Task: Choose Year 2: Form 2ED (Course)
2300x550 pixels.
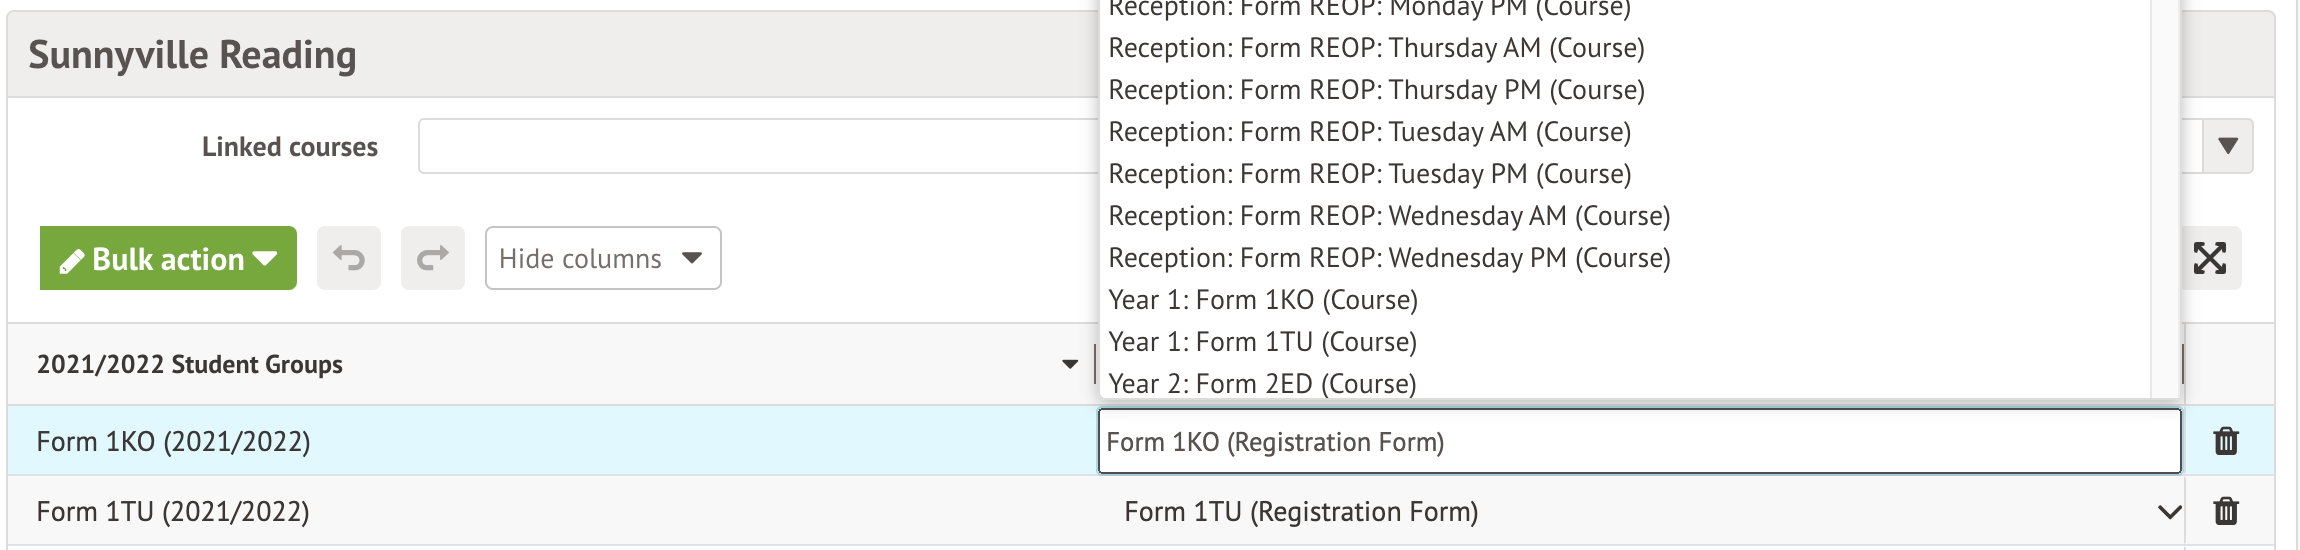Action: (x=1262, y=383)
